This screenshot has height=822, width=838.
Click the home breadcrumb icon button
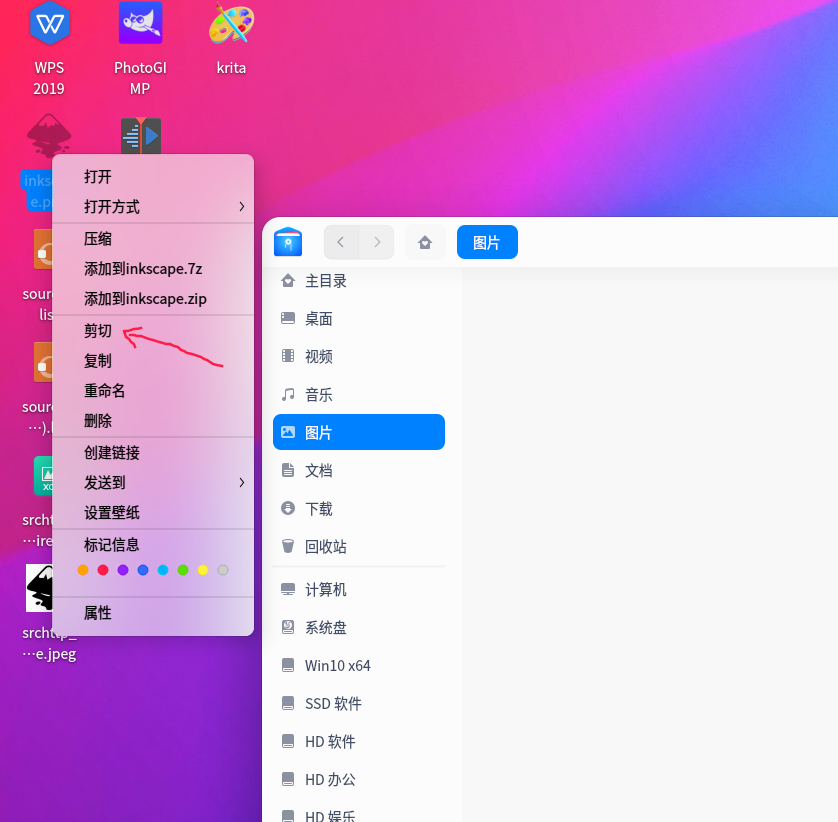coord(425,242)
